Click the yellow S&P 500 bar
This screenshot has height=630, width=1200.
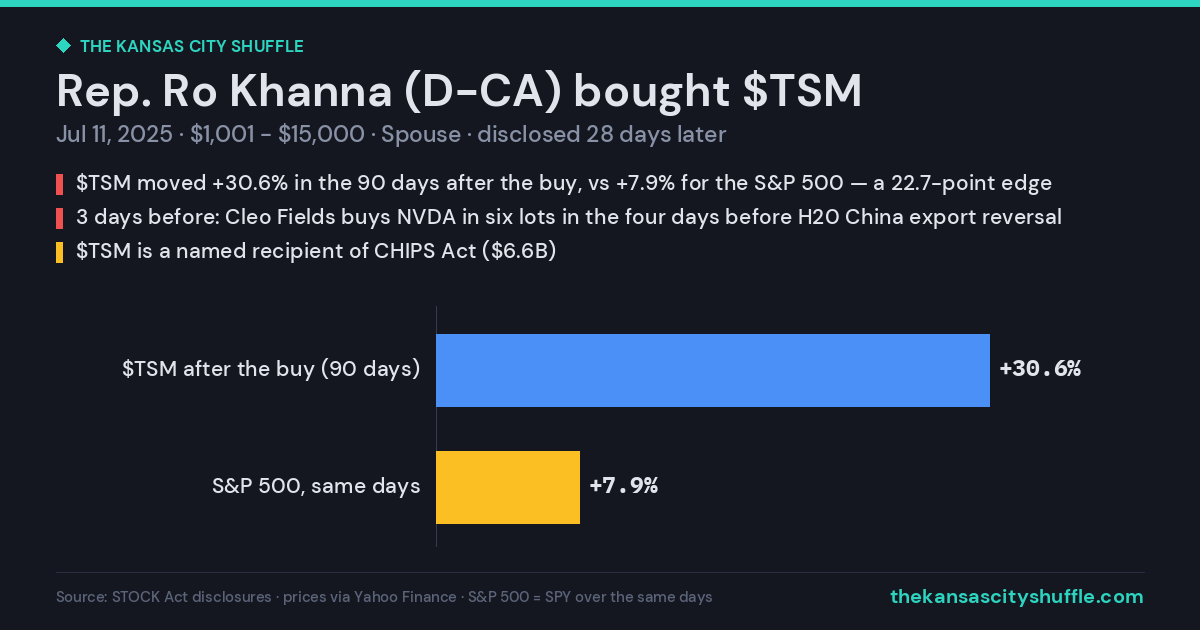[508, 487]
